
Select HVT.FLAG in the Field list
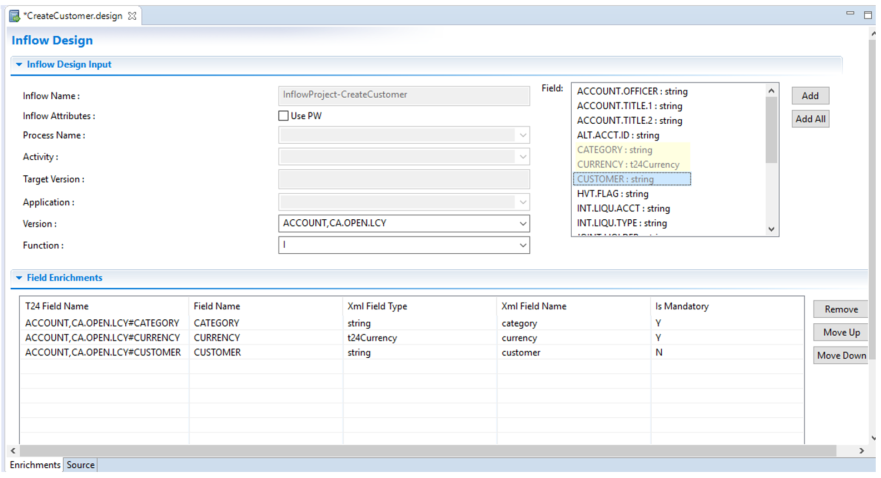tap(612, 194)
